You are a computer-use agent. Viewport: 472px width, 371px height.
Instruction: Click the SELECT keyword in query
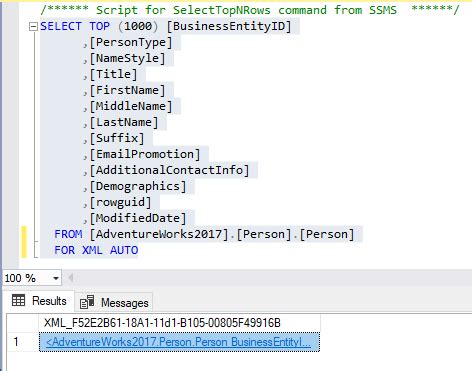coord(61,26)
